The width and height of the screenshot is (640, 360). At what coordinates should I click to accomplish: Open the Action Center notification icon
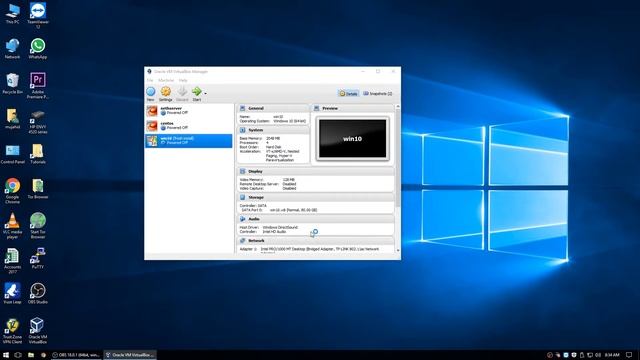(629, 355)
